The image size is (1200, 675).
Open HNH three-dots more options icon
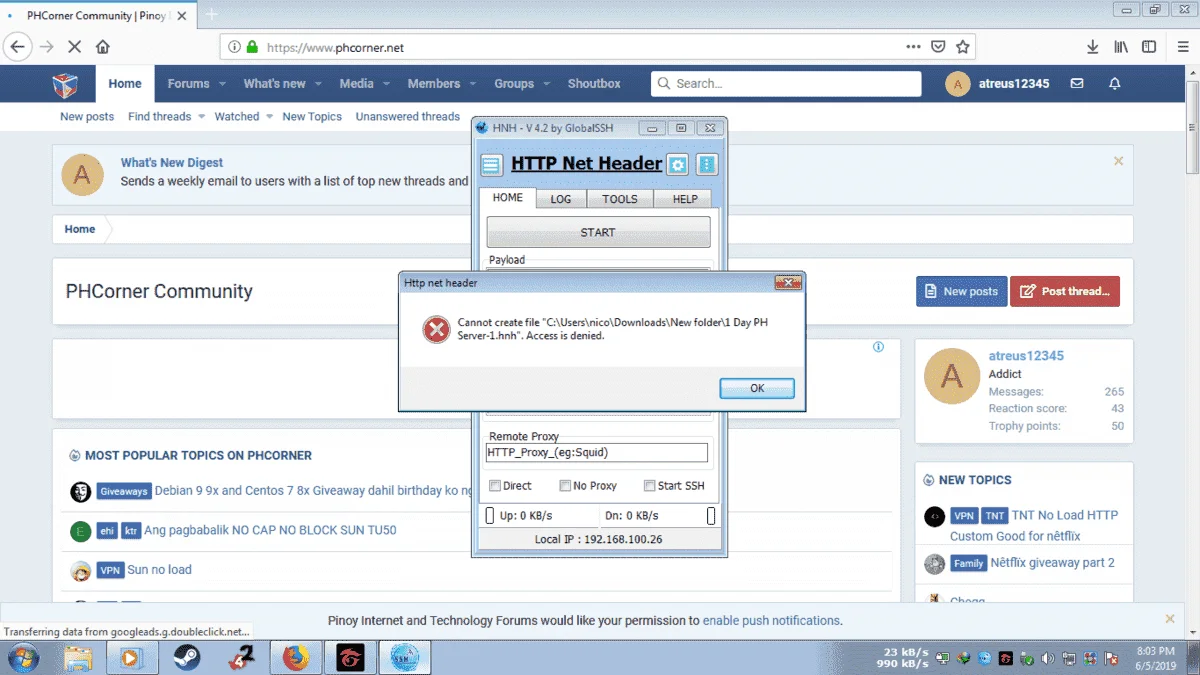(x=707, y=165)
